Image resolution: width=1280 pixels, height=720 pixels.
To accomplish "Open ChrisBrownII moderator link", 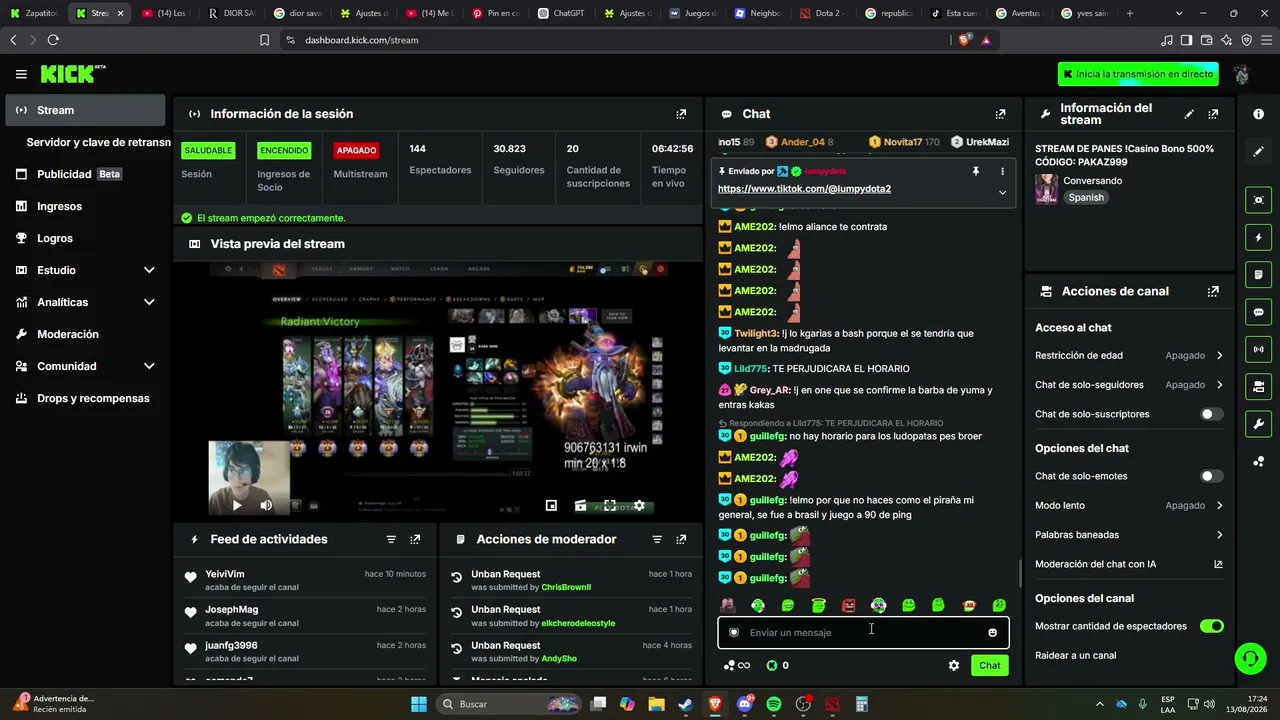I will (x=566, y=588).
